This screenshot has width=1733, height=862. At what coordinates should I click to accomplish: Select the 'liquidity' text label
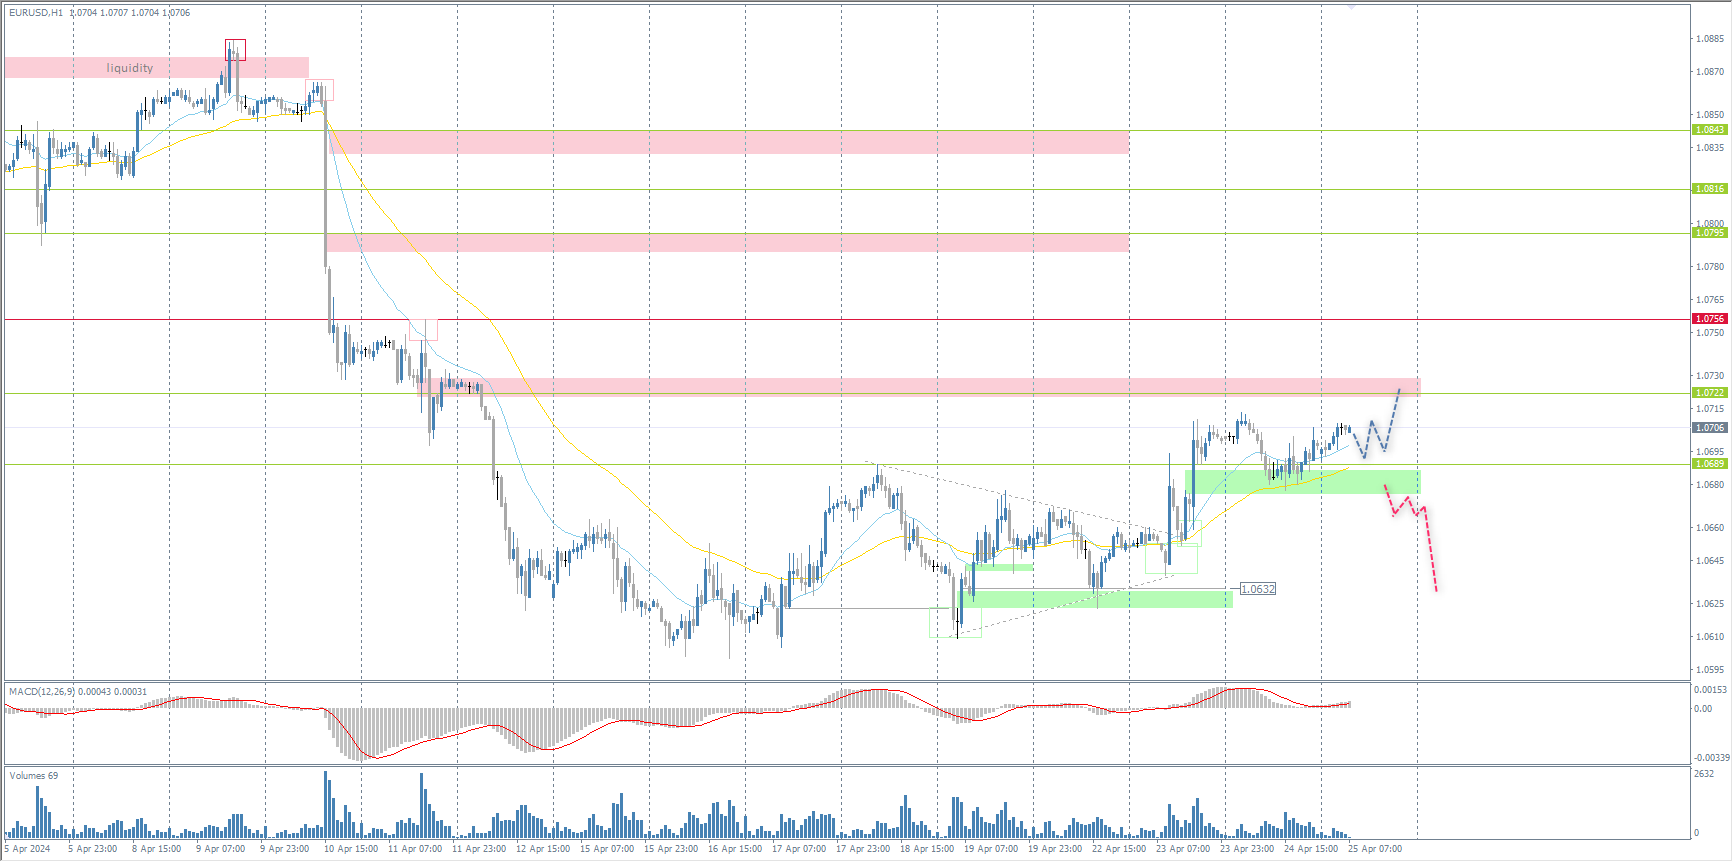130,68
